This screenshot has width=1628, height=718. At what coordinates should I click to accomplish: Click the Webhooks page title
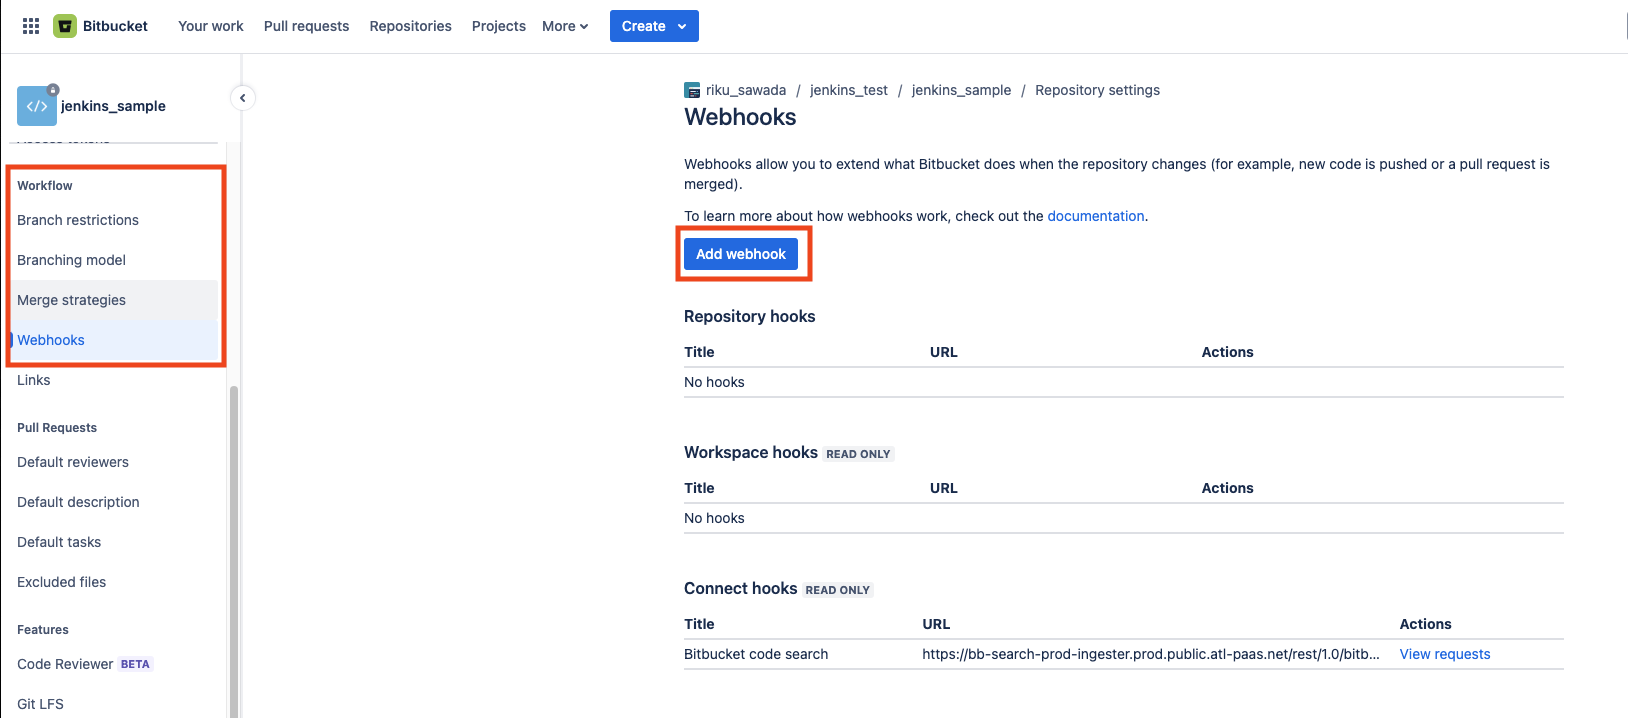pyautogui.click(x=740, y=117)
